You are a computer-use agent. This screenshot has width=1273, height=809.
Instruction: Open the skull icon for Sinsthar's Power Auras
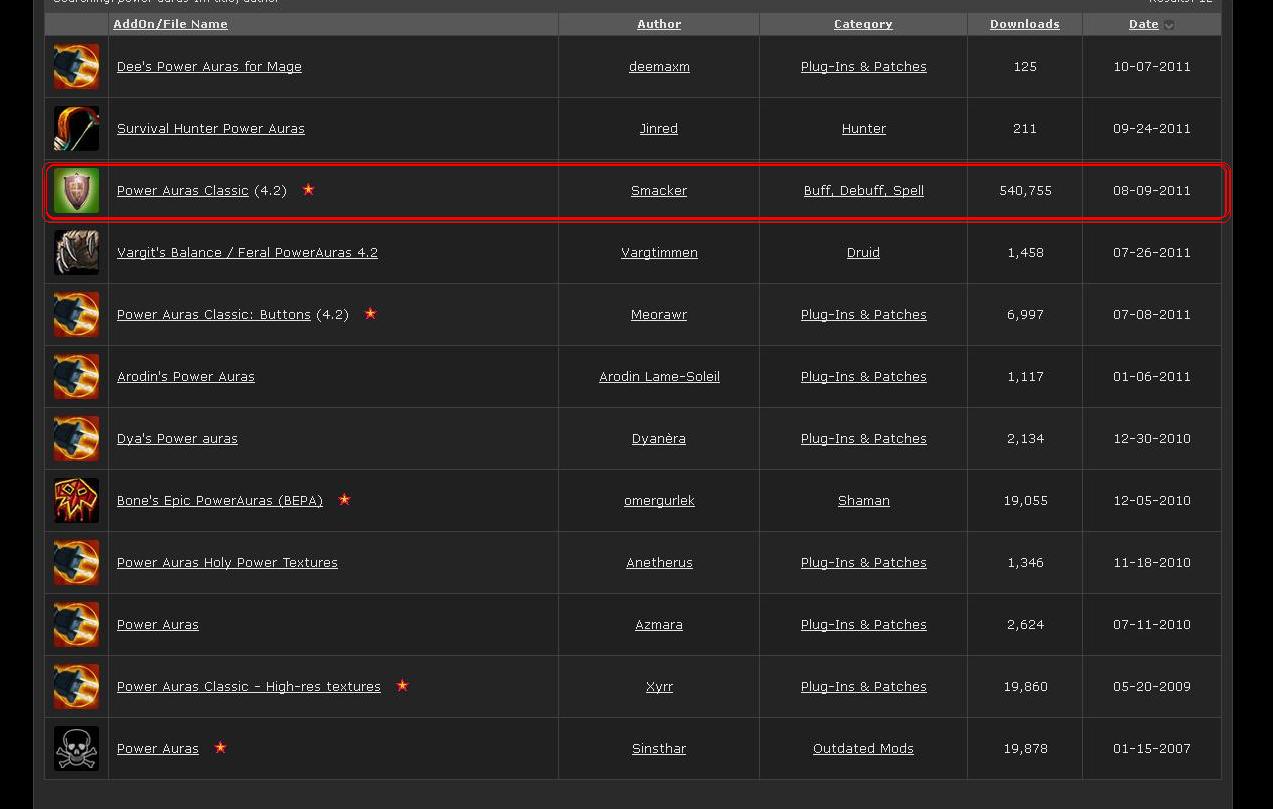pos(76,749)
